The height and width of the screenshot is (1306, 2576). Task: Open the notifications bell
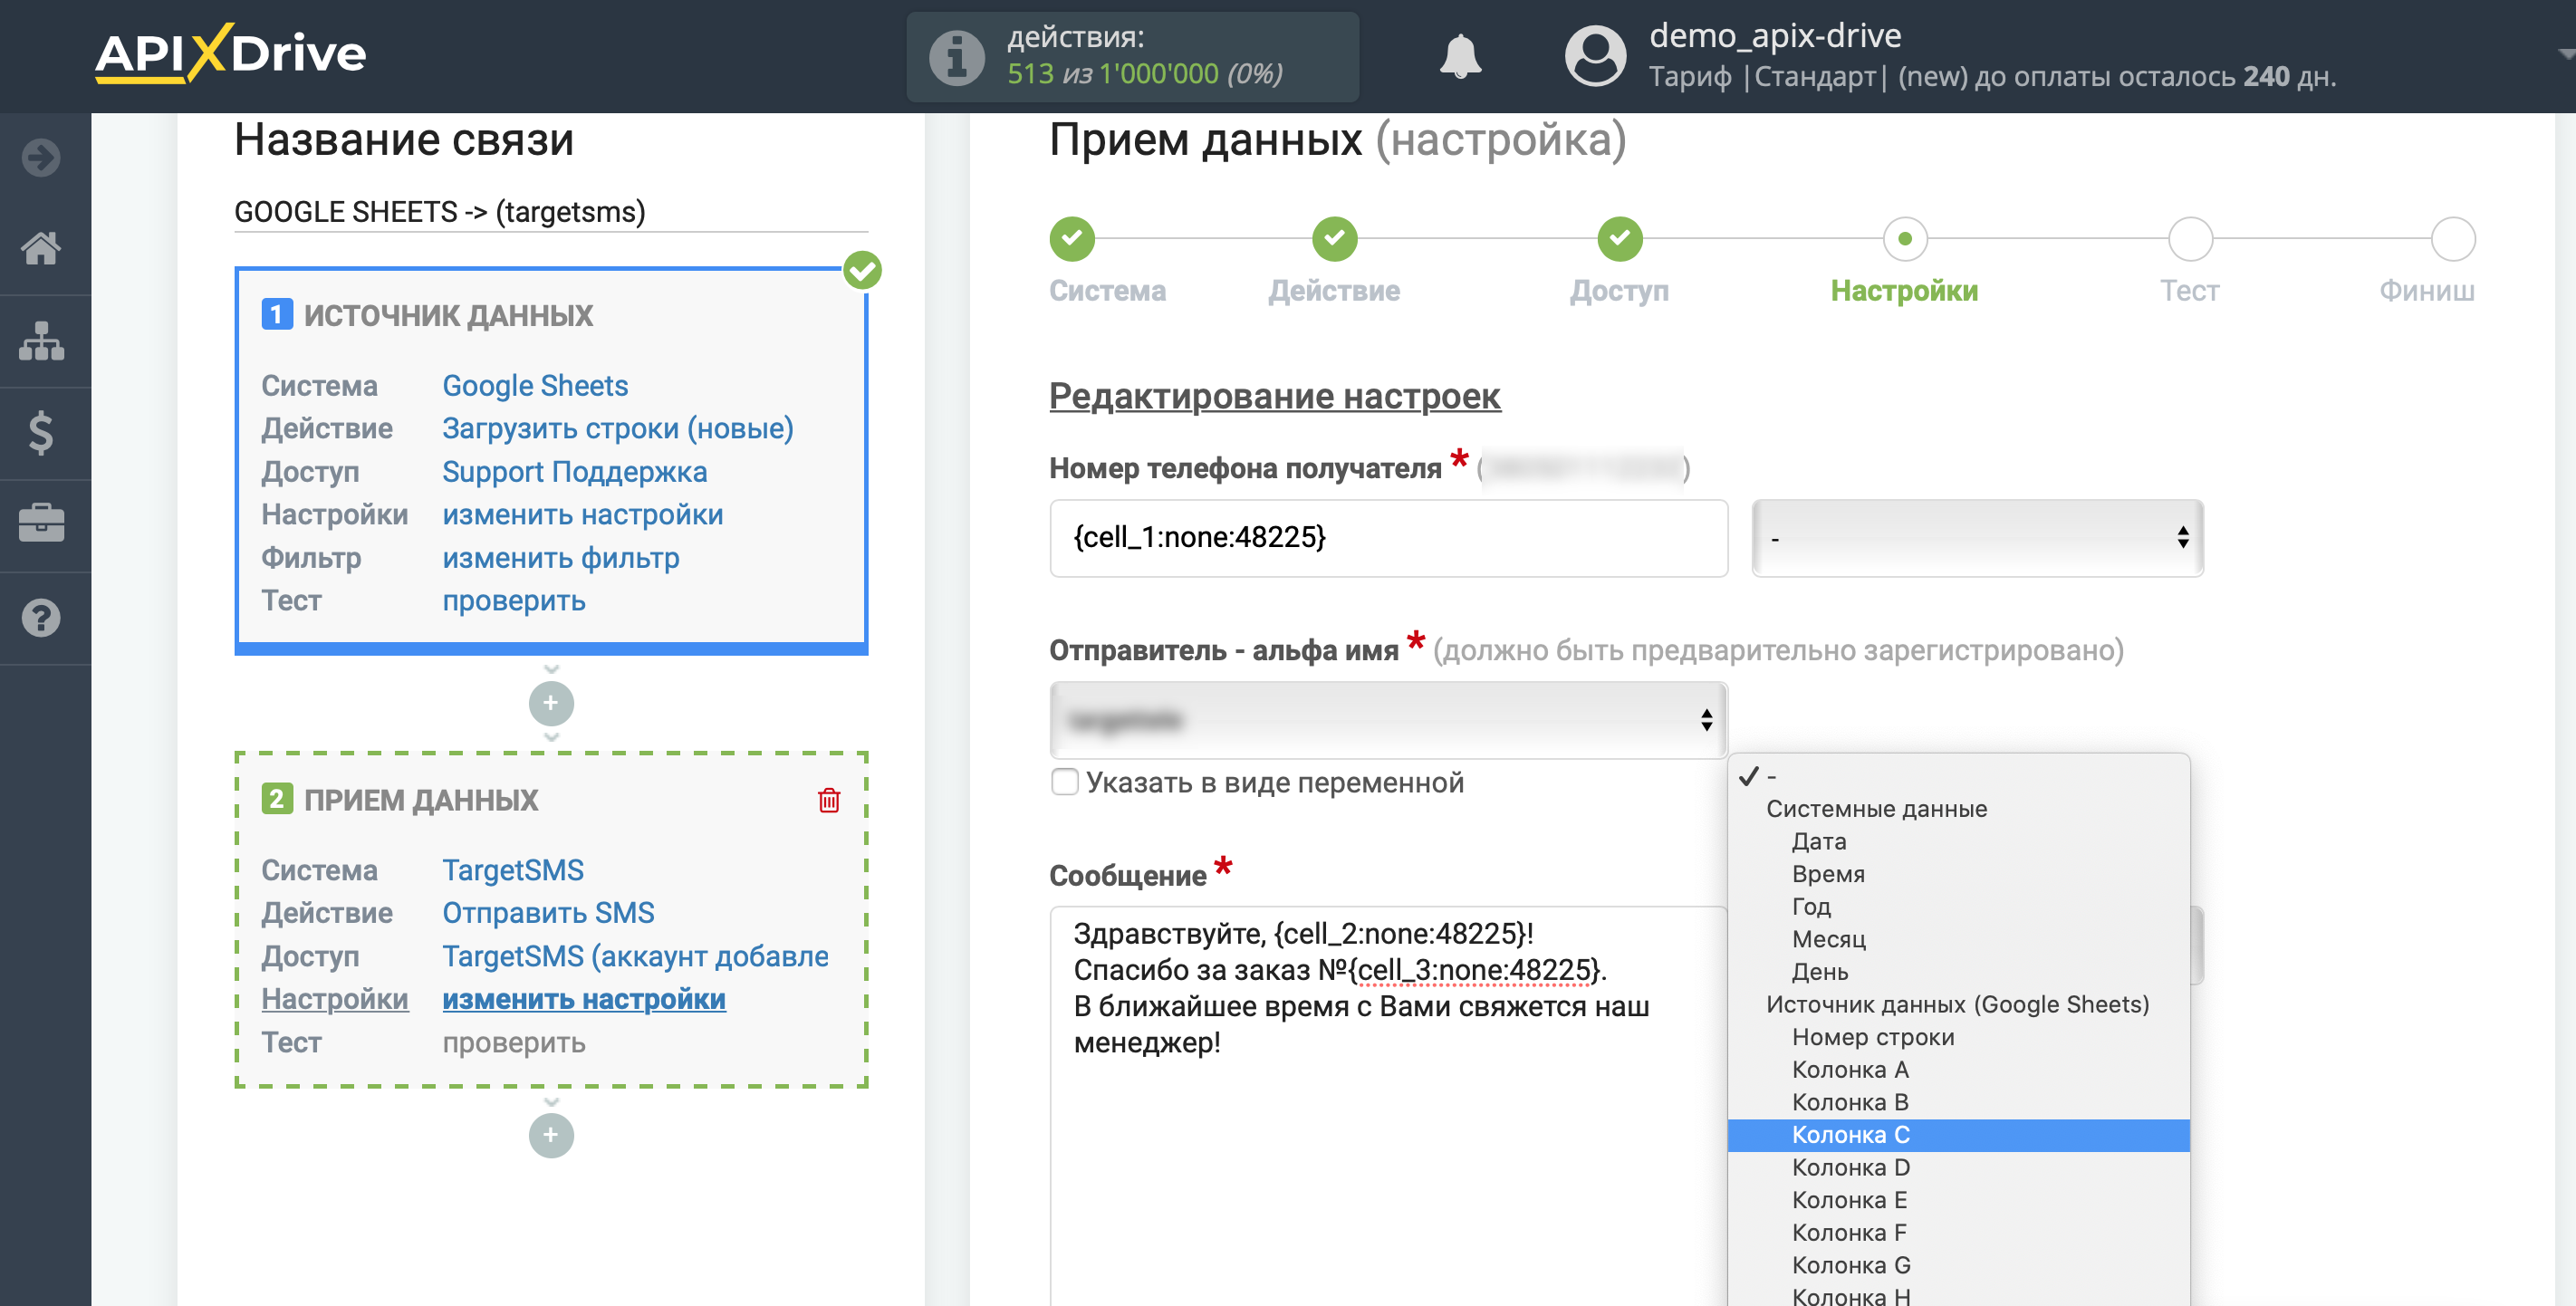(1460, 56)
